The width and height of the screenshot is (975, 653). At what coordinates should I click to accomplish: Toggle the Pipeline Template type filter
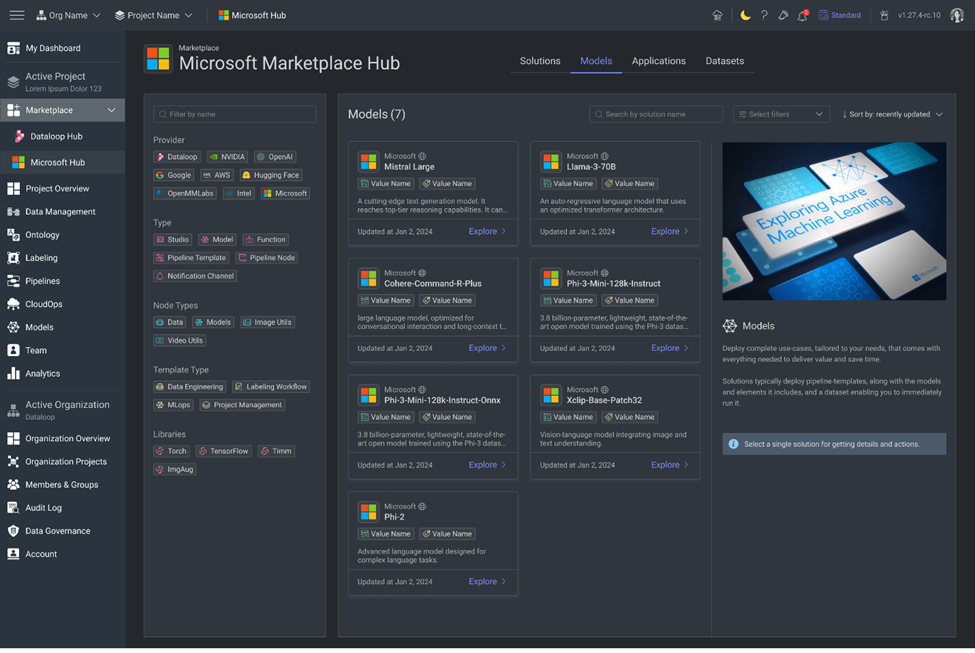point(191,257)
